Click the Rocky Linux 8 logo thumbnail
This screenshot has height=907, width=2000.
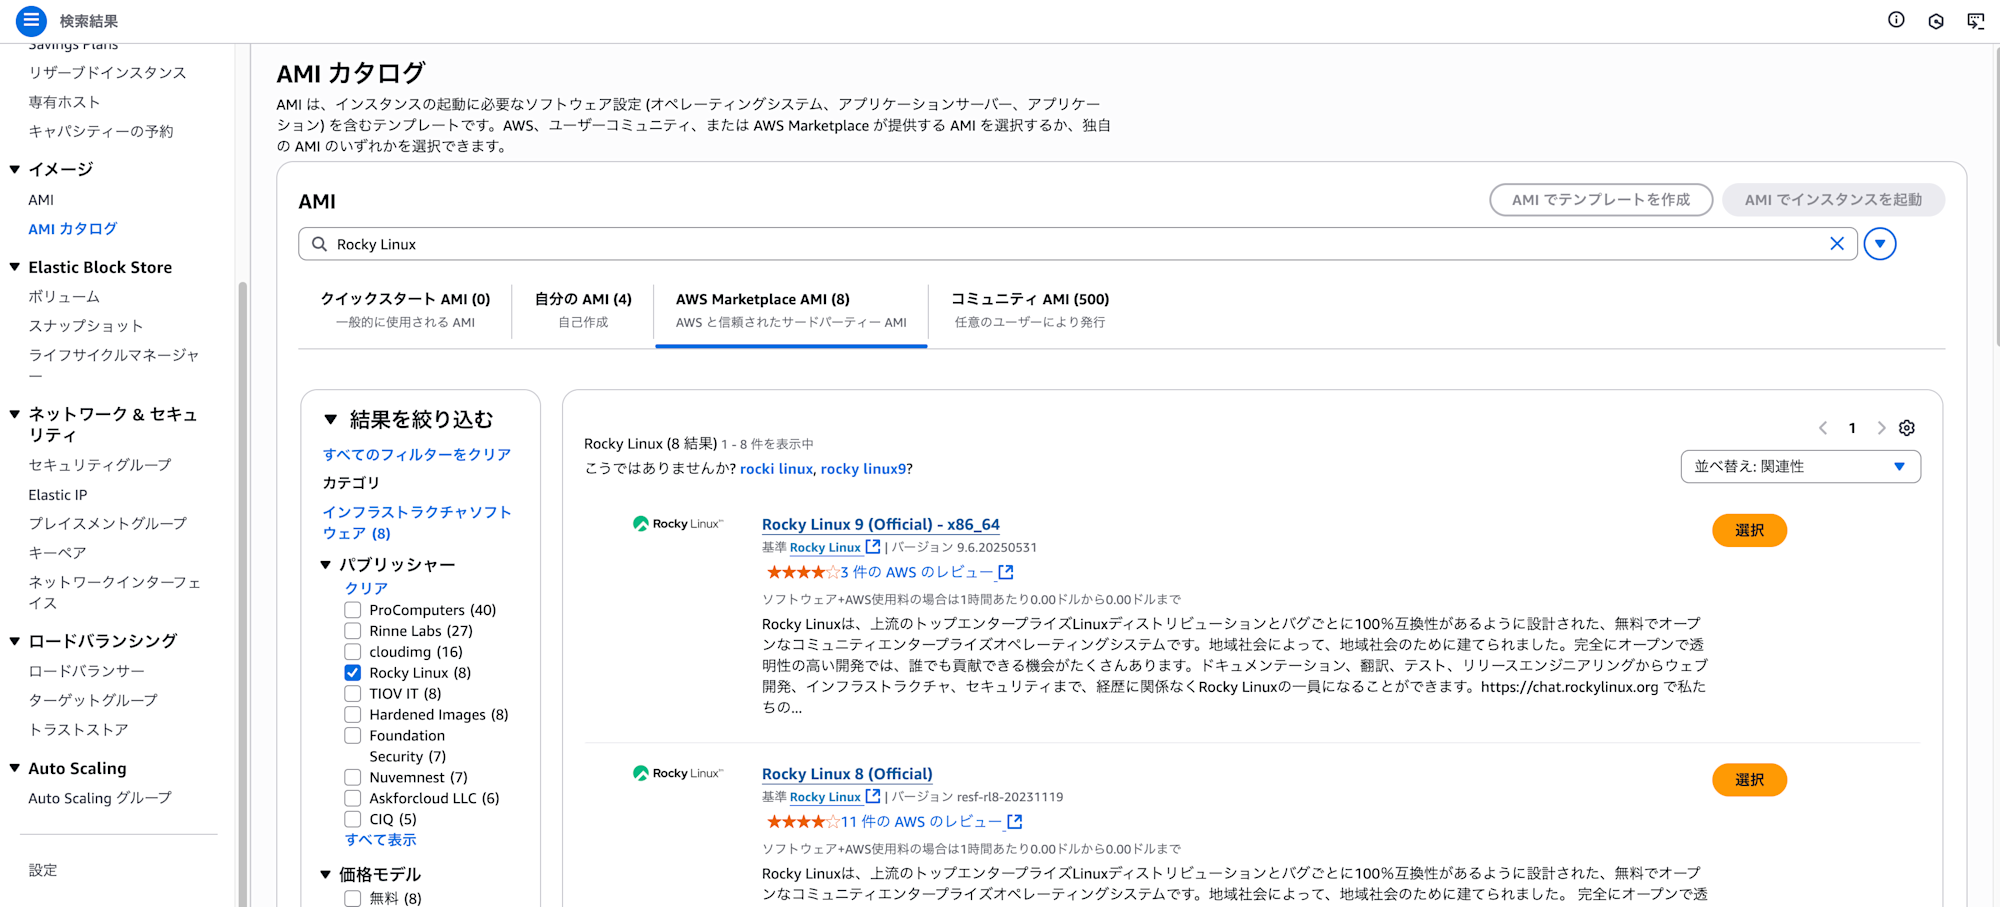678,773
